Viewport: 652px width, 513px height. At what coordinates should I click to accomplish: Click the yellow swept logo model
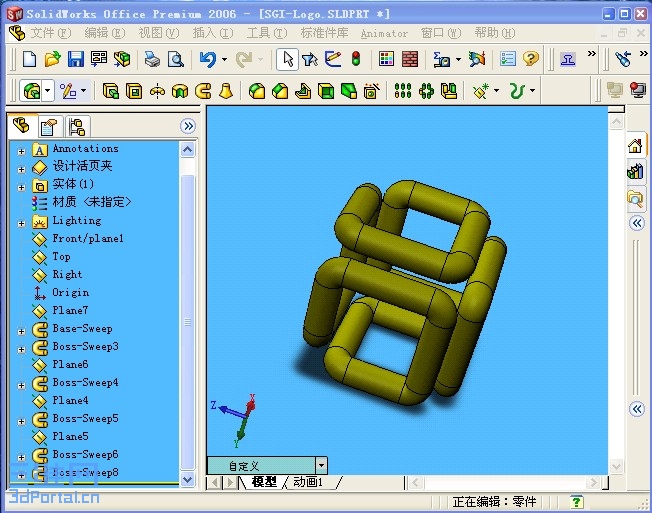tap(405, 291)
